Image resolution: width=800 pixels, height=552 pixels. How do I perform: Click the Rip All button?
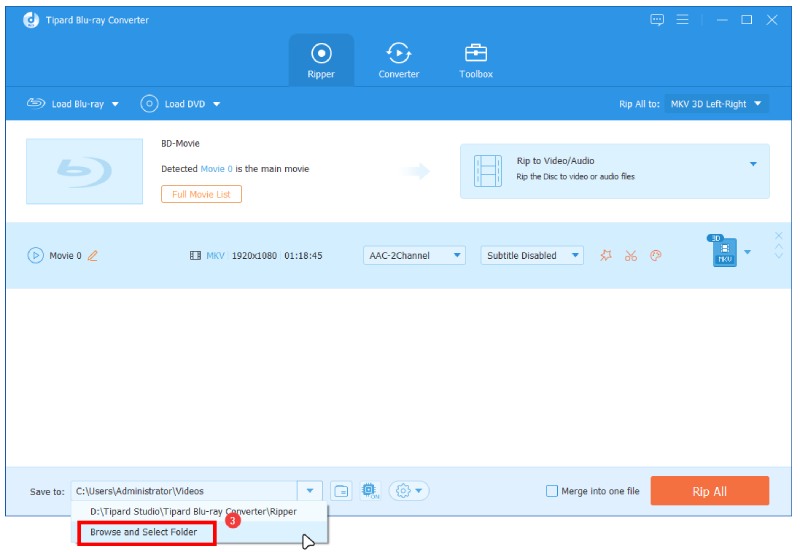pyautogui.click(x=709, y=491)
